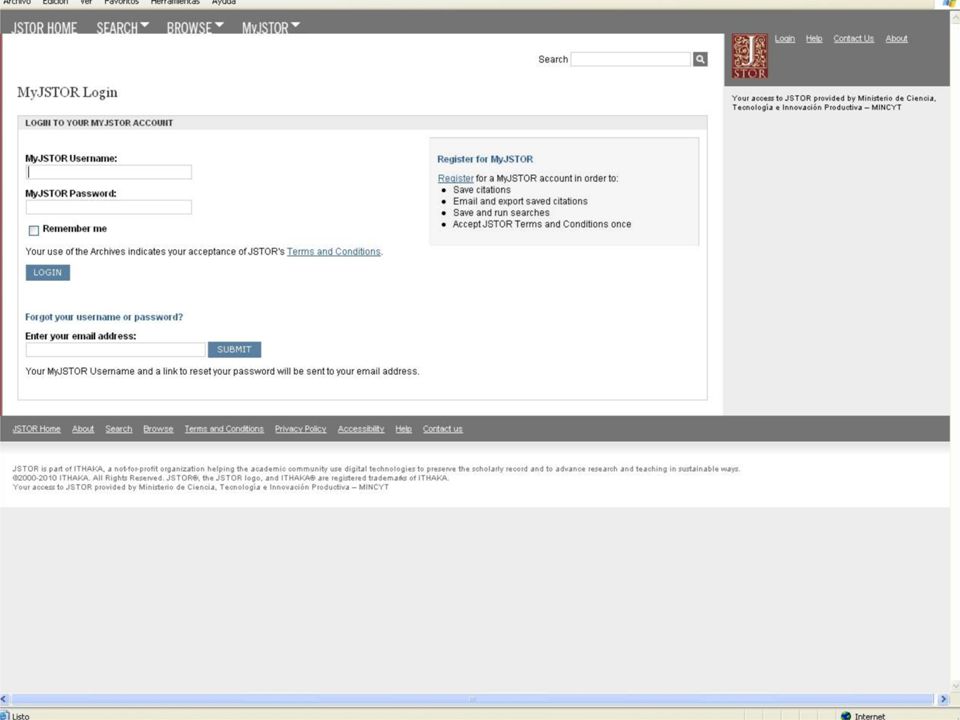Click the horizontal scrollbar track

coord(473,699)
